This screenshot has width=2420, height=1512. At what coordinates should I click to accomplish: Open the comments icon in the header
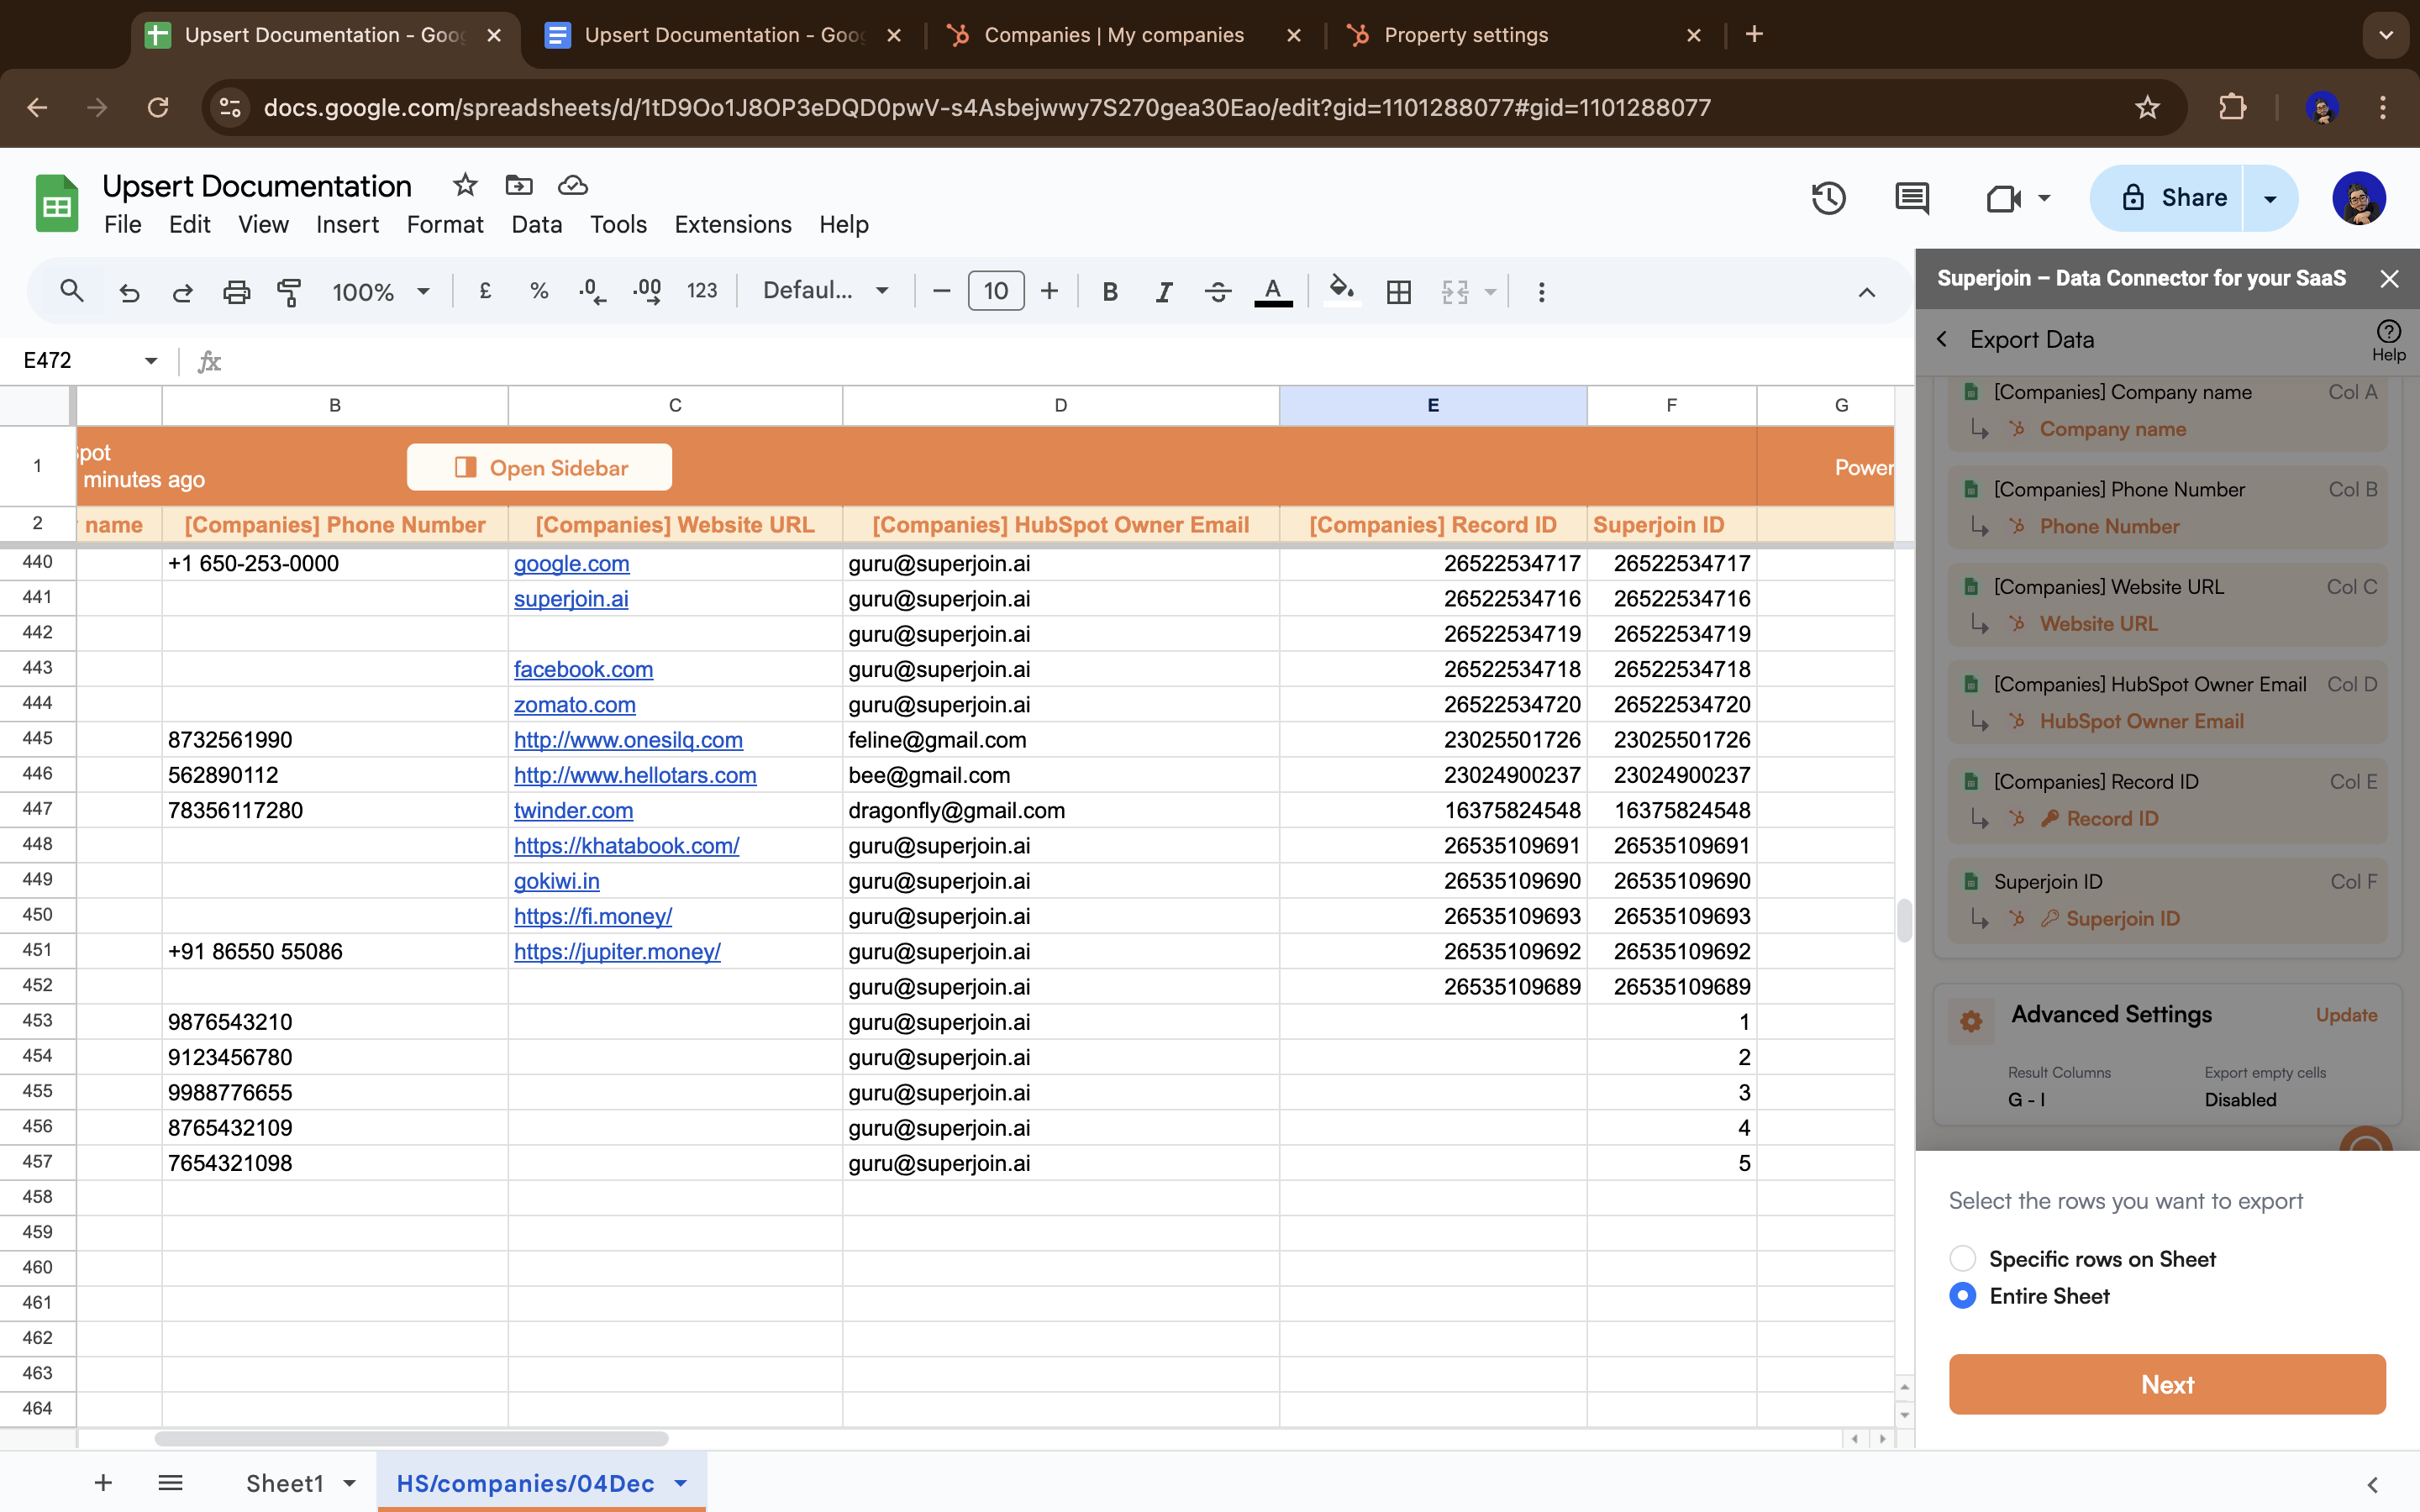[x=1911, y=198]
